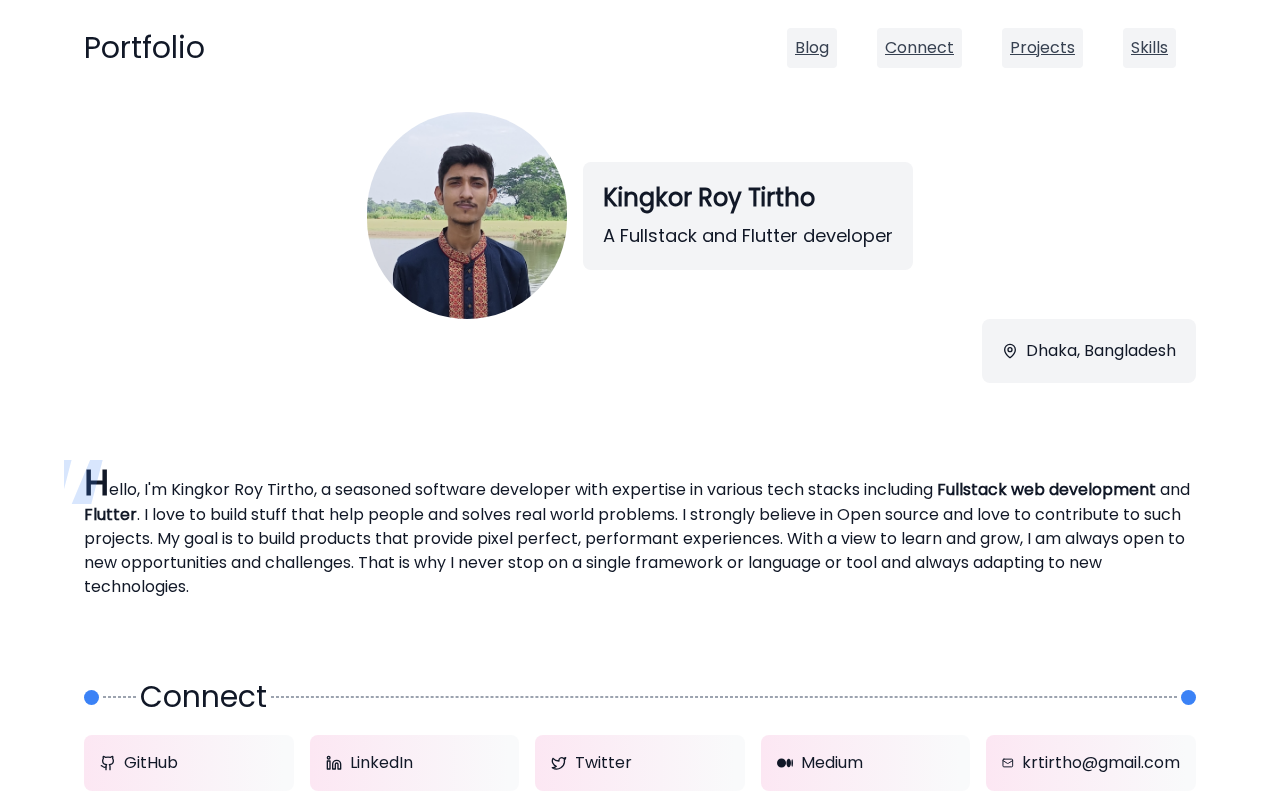Click the bold Fullstack web development text
Viewport: 1280px width, 800px height.
click(1046, 490)
